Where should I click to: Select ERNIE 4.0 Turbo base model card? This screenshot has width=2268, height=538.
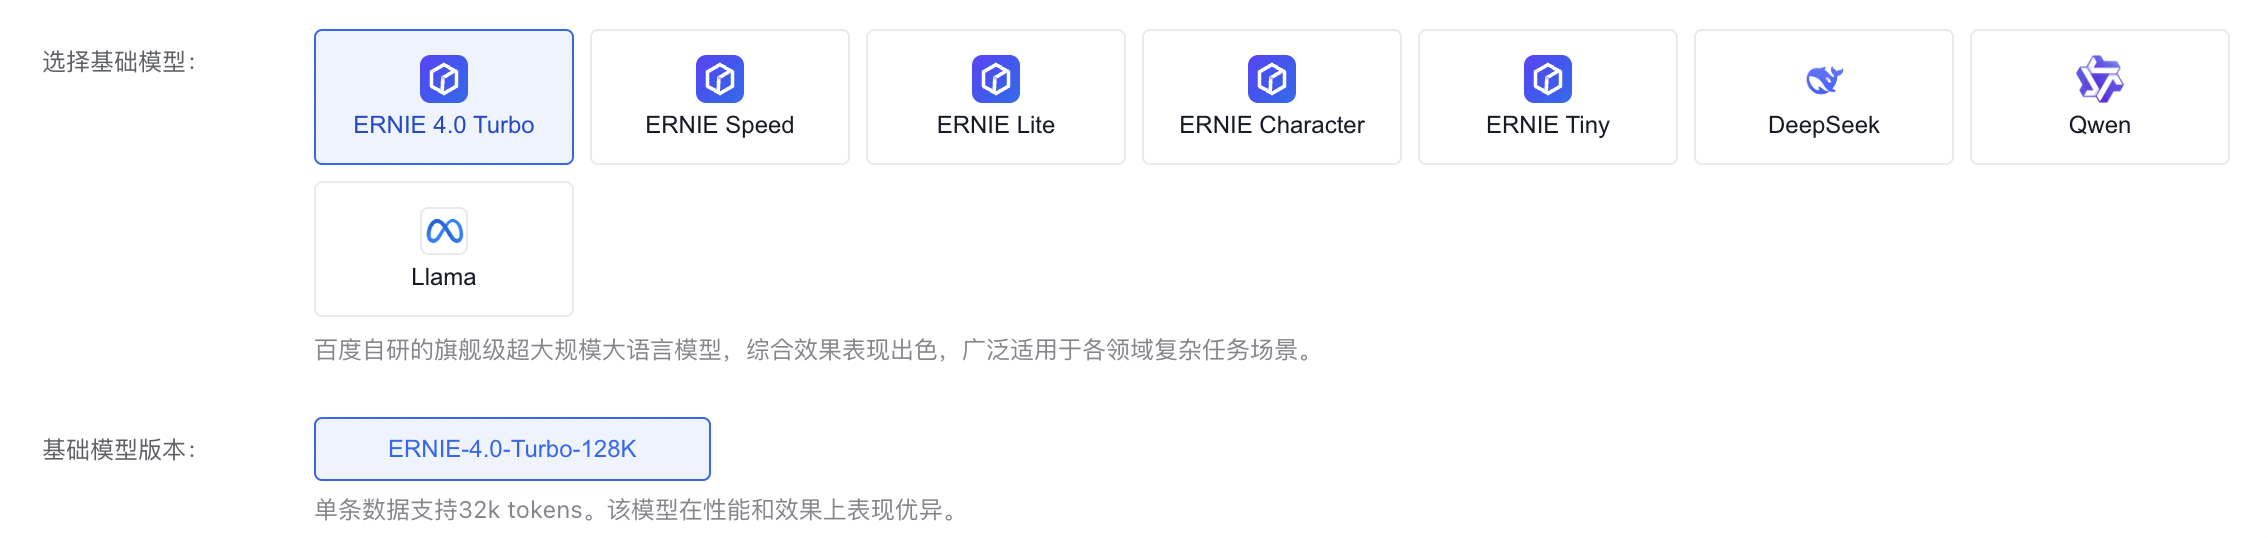(x=444, y=97)
